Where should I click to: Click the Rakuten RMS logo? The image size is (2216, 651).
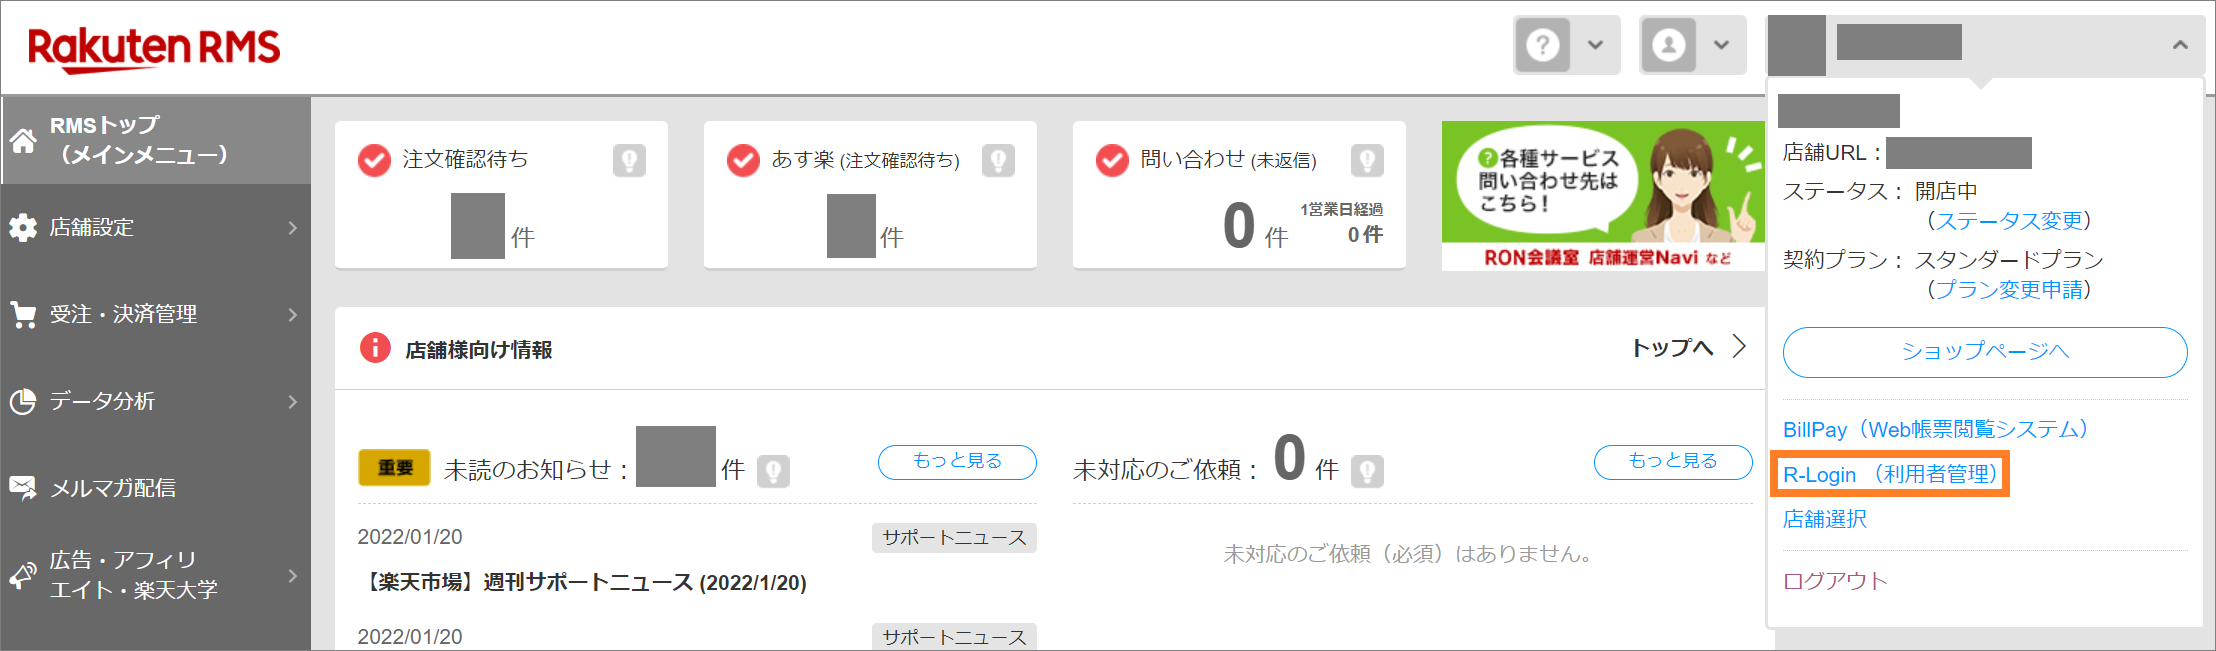(154, 48)
